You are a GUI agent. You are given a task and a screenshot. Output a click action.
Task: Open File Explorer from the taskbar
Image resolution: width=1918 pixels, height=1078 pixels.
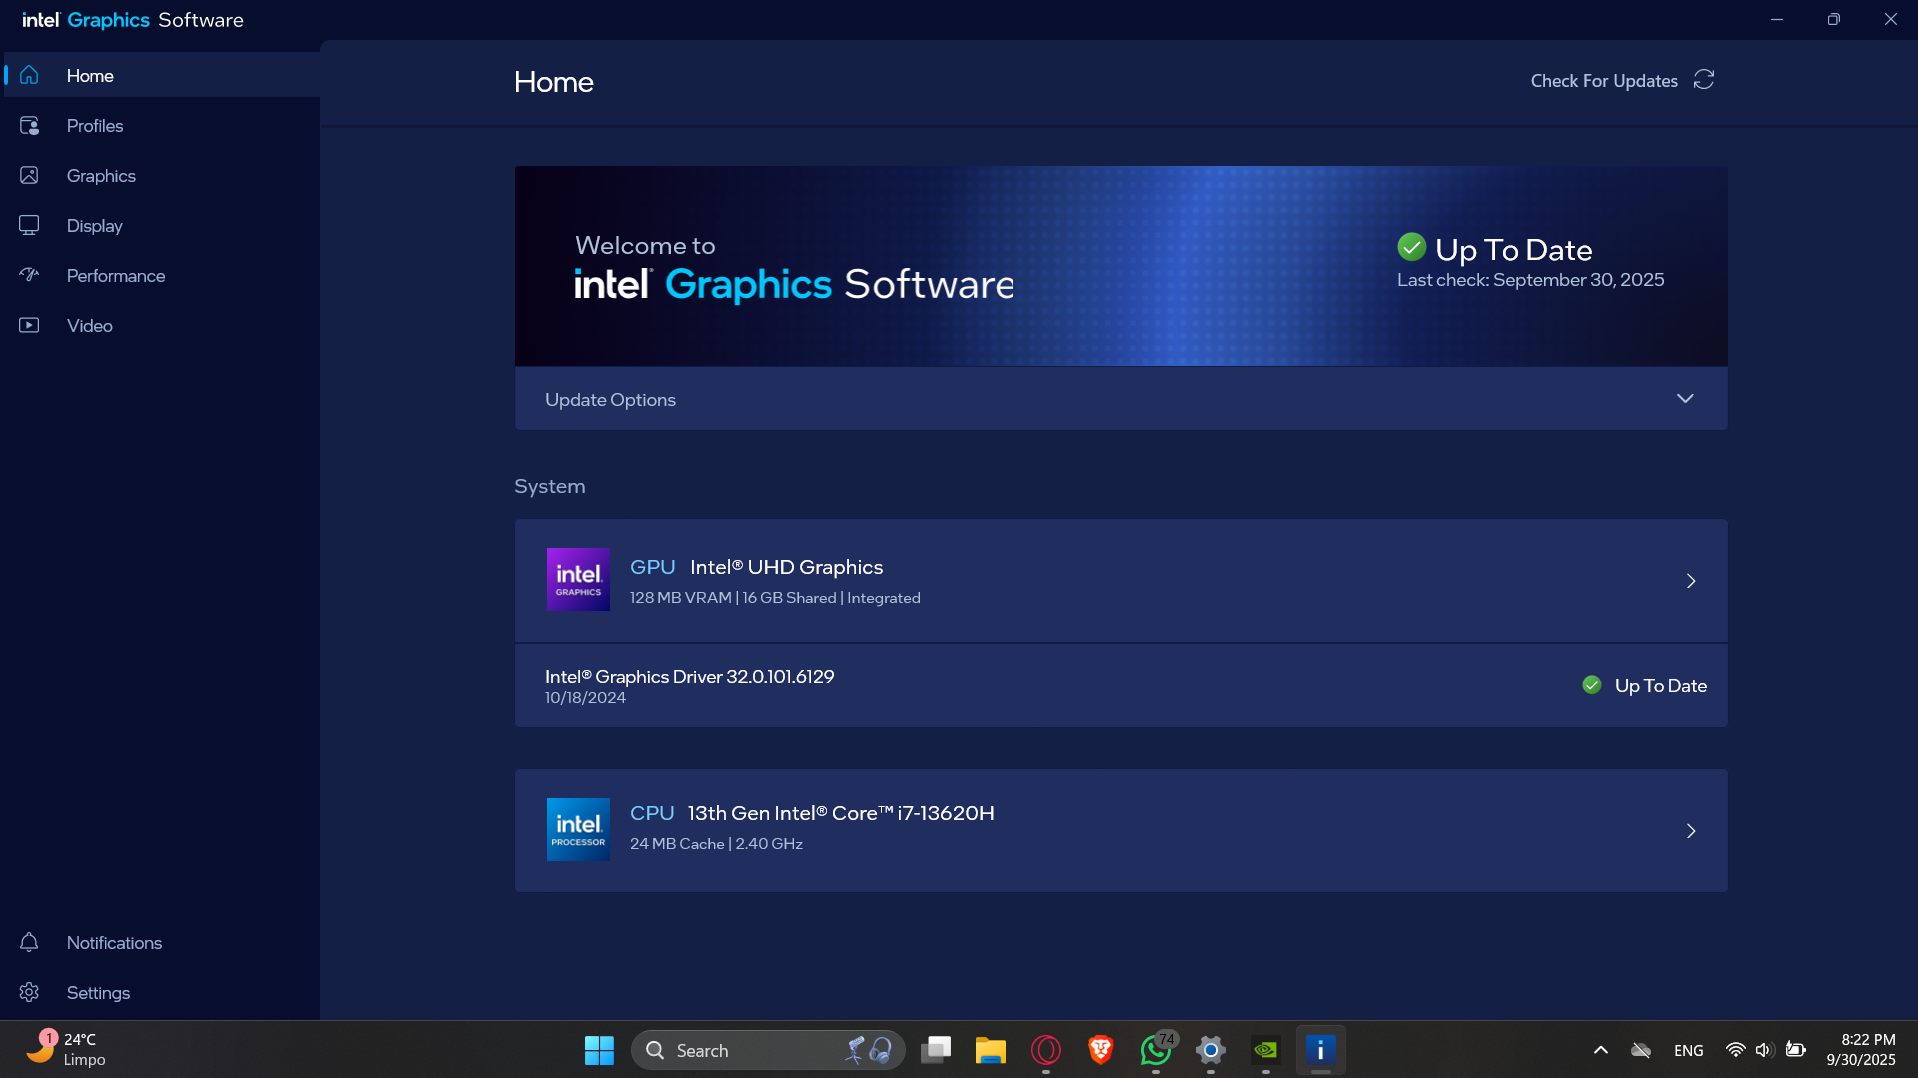(x=990, y=1050)
